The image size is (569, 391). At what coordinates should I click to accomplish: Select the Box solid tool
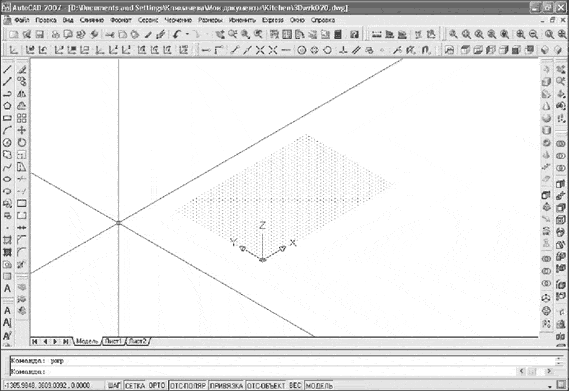pyautogui.click(x=547, y=82)
